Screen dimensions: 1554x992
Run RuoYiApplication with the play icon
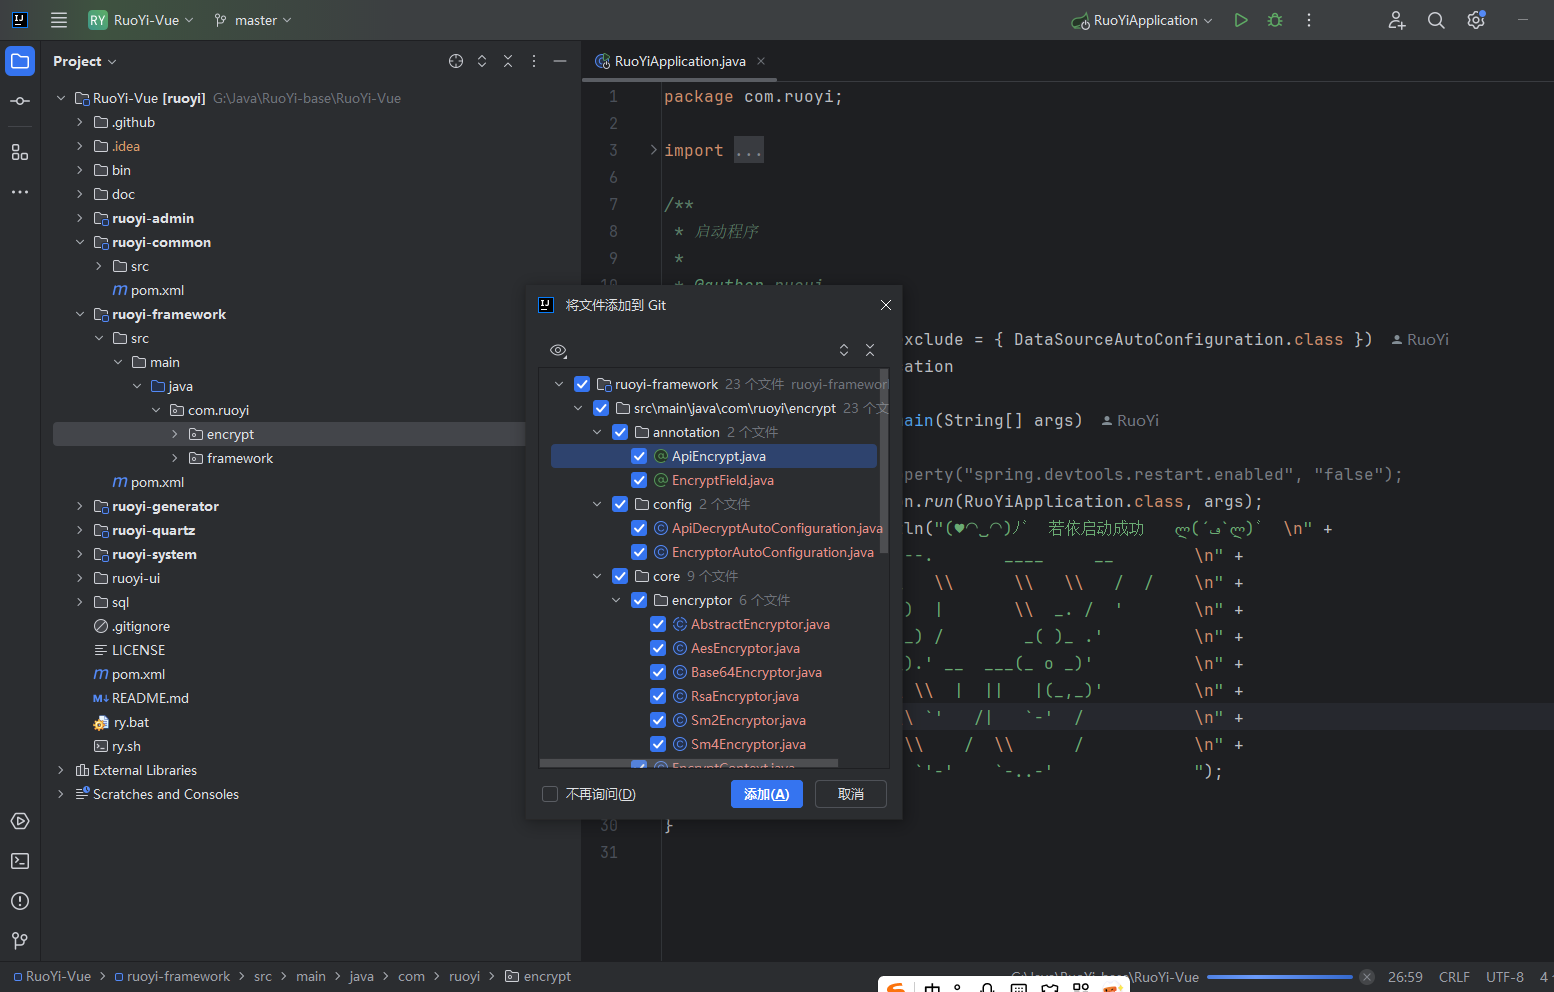pos(1241,20)
